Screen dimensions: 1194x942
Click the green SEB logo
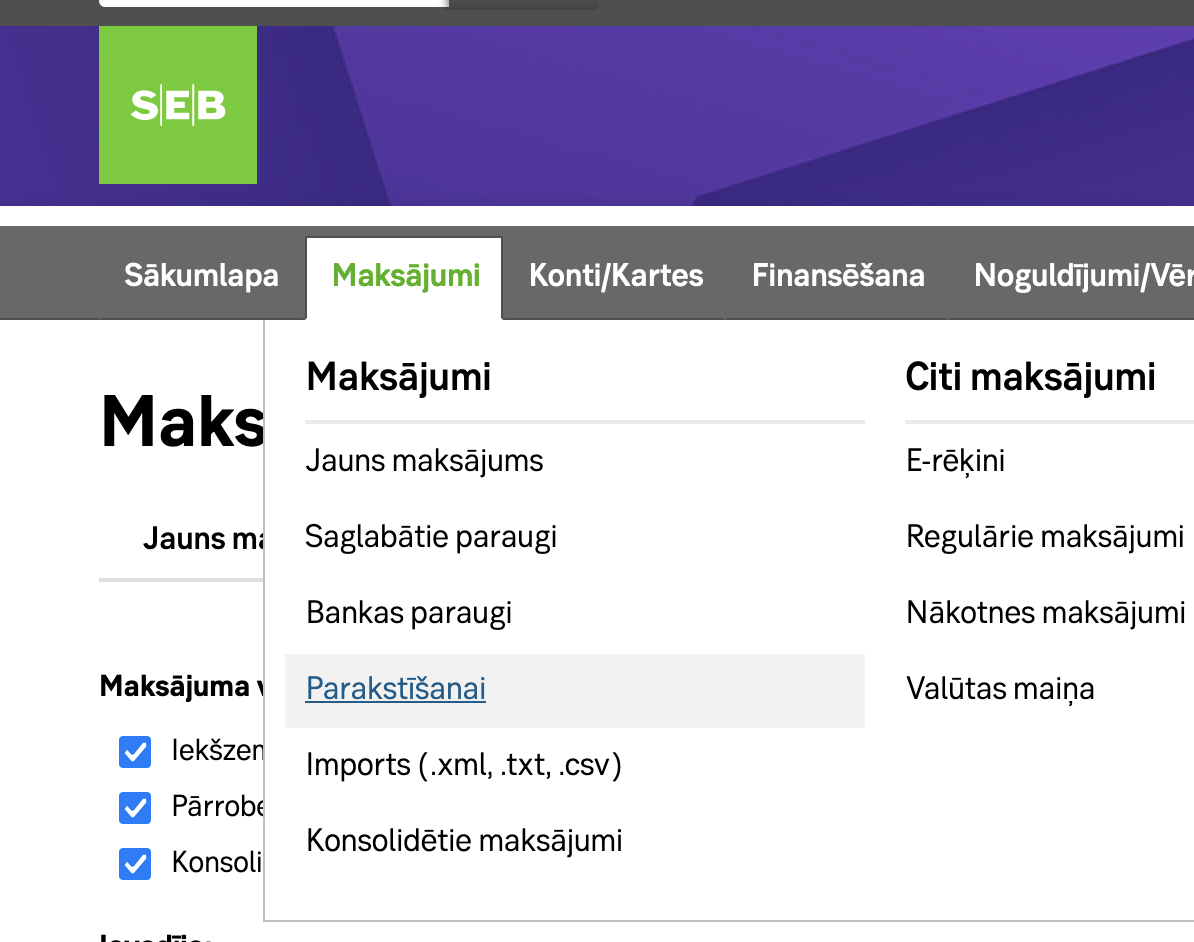pyautogui.click(x=178, y=105)
